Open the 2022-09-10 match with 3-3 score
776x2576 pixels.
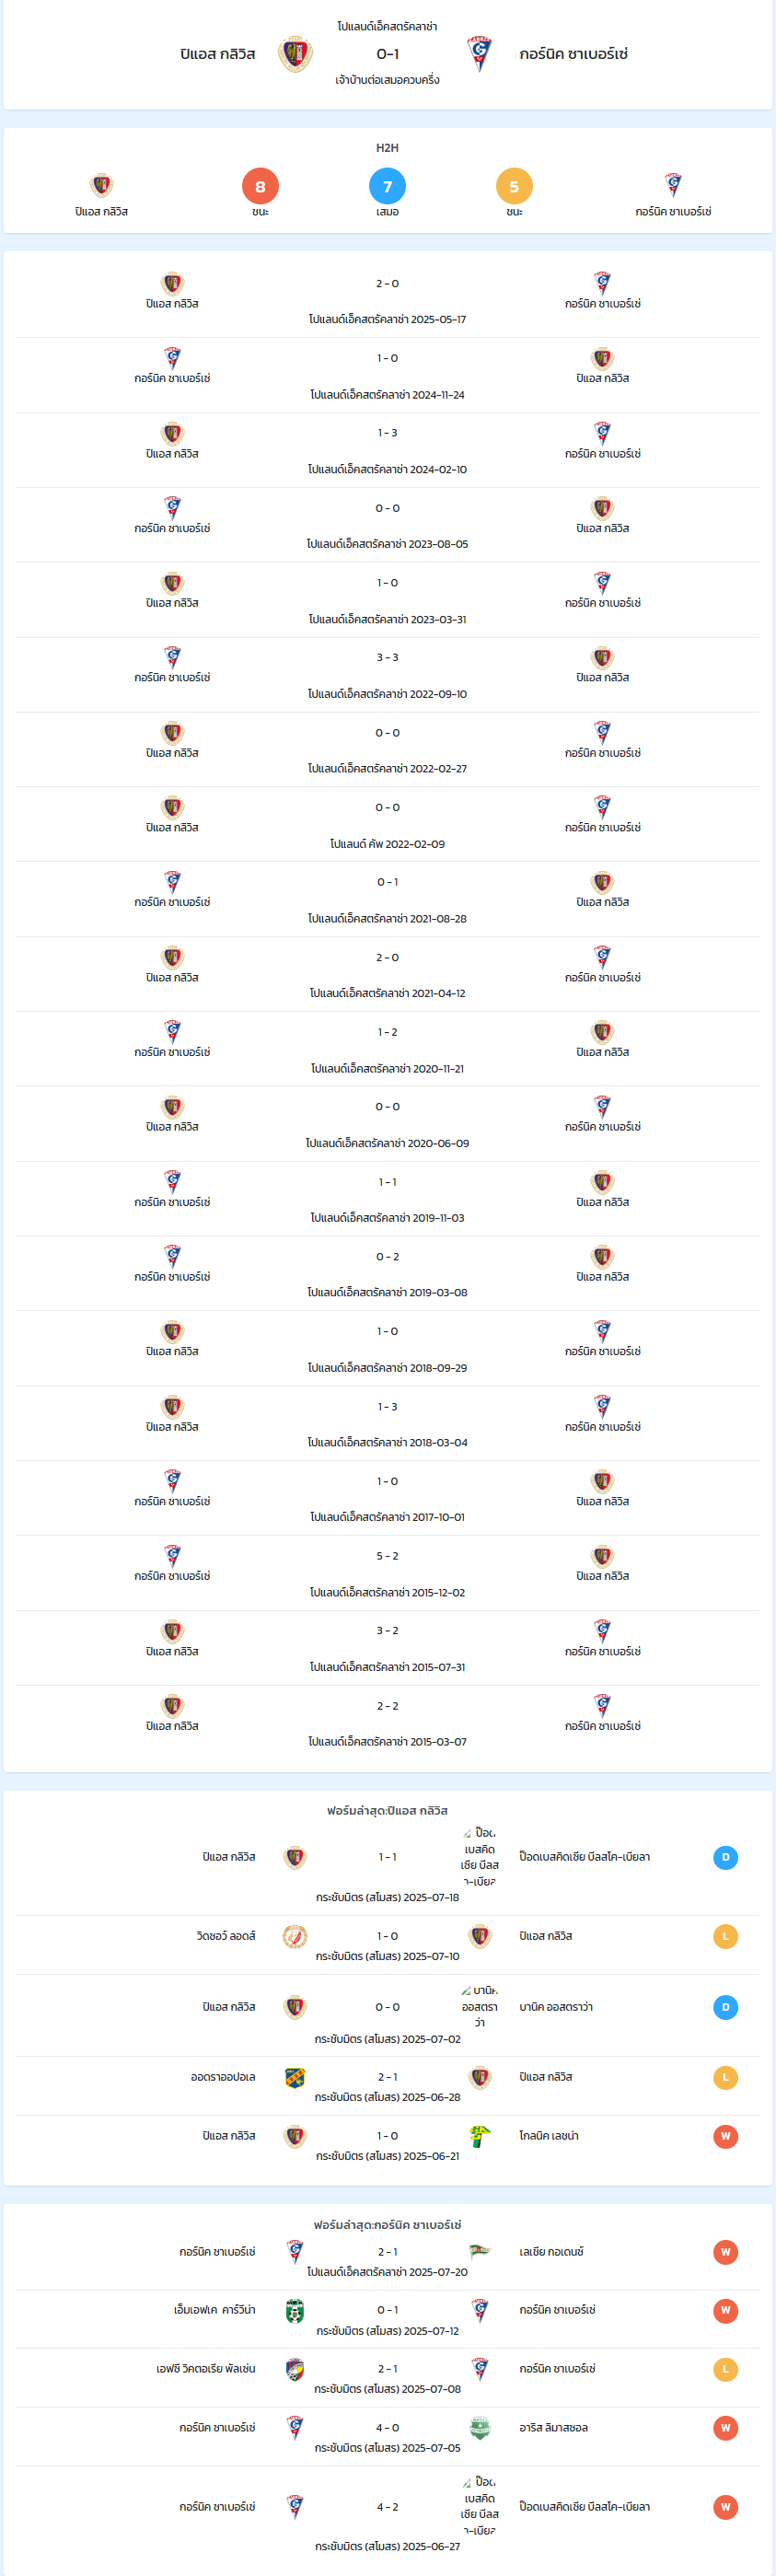[x=387, y=675]
